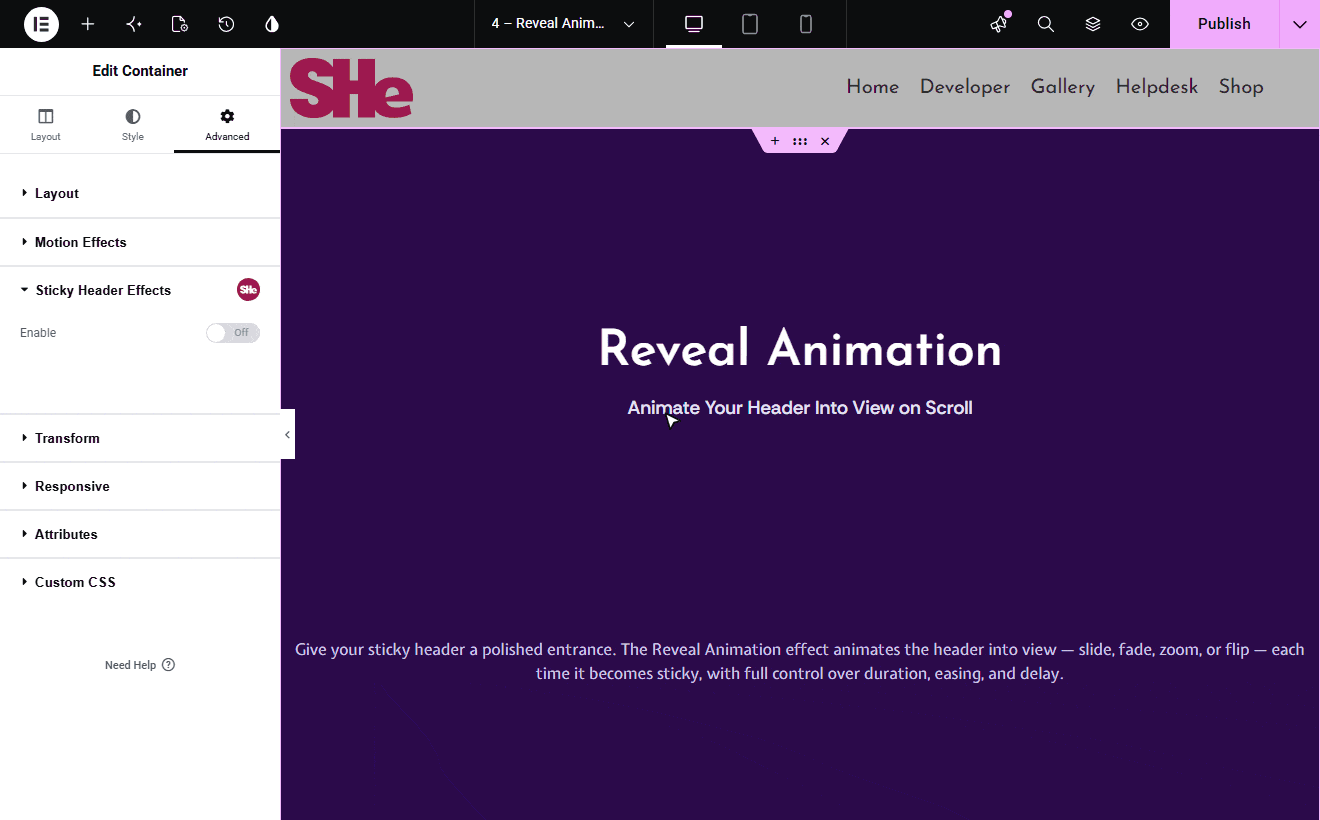Open the Structure layers icon
This screenshot has height=820, width=1320.
pos(1093,24)
